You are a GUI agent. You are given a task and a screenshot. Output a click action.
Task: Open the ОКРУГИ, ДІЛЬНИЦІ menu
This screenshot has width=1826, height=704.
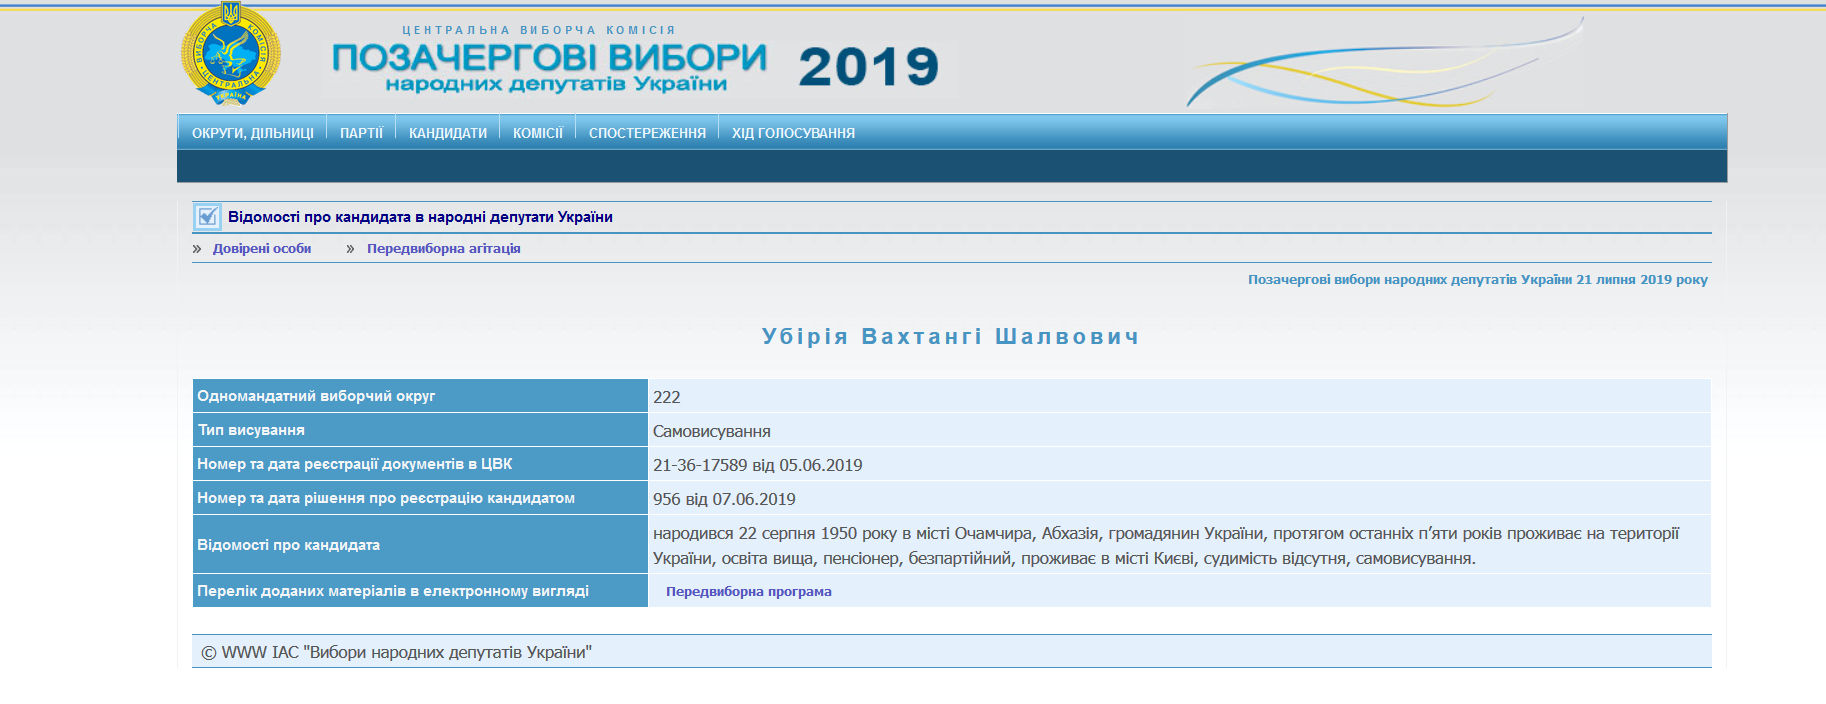tap(252, 133)
